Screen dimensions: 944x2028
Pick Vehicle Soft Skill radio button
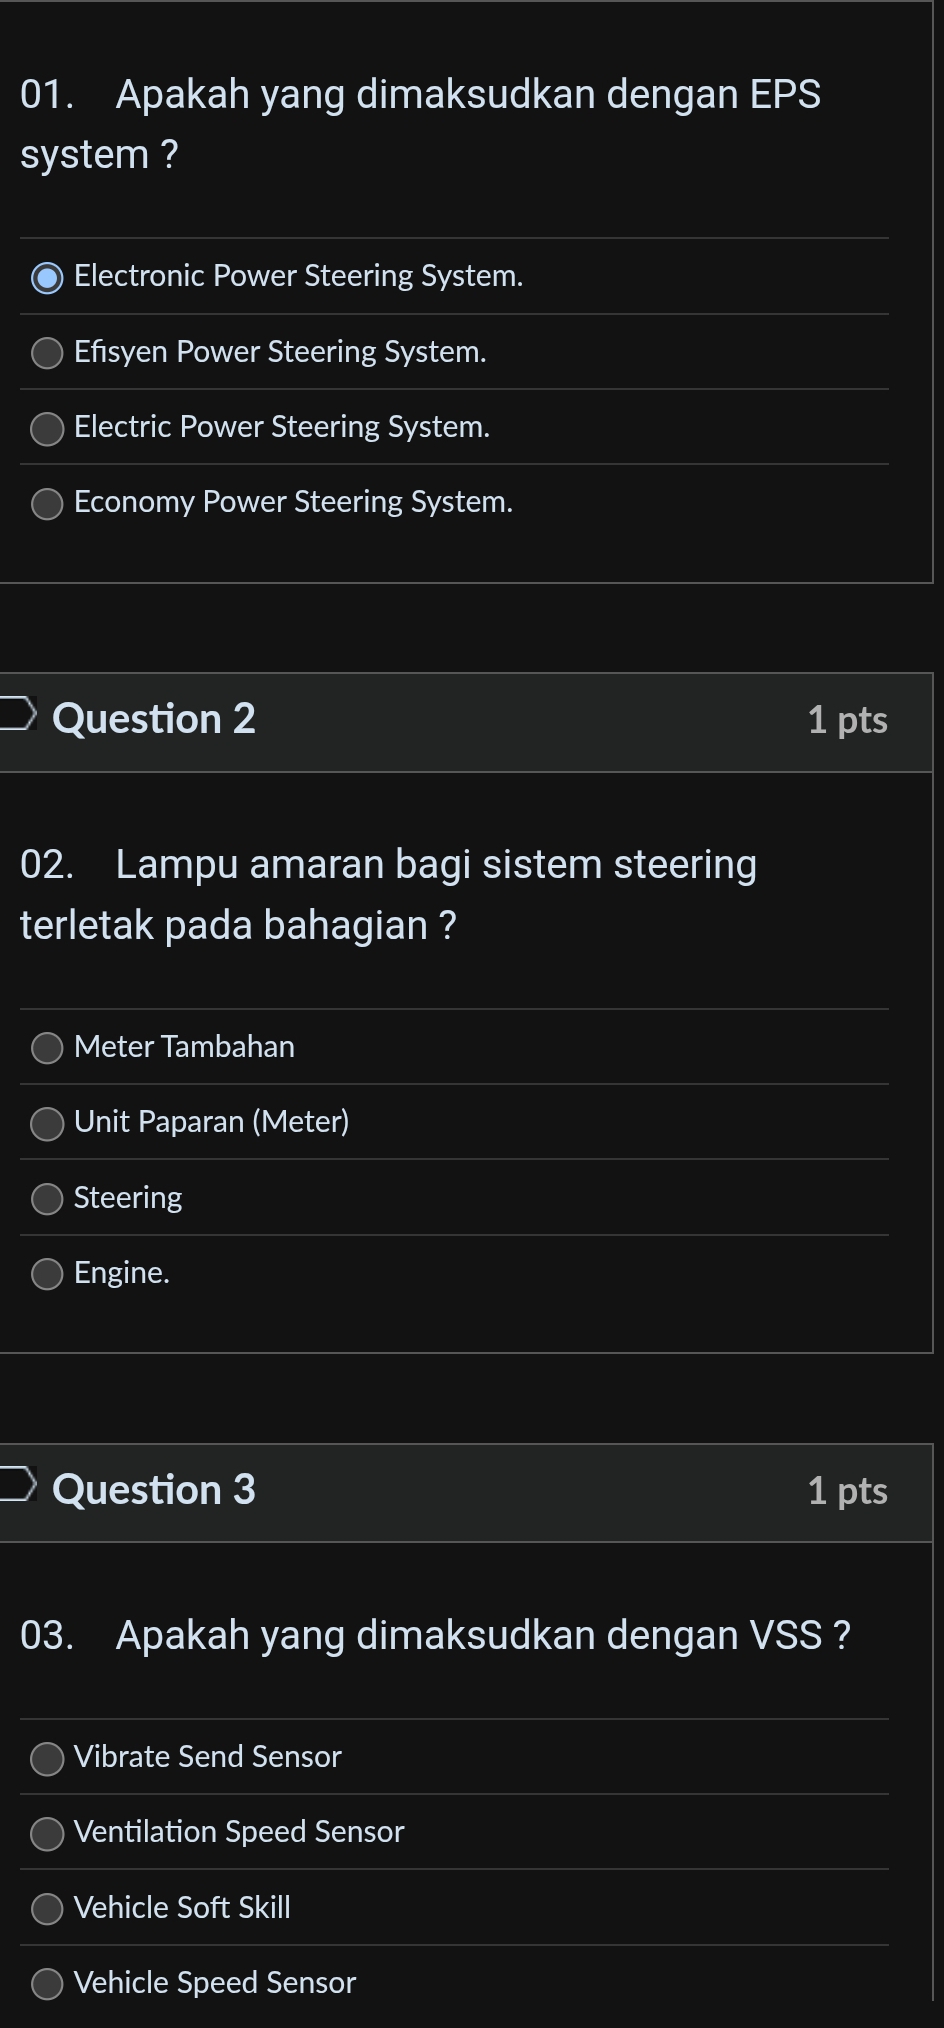47,1909
